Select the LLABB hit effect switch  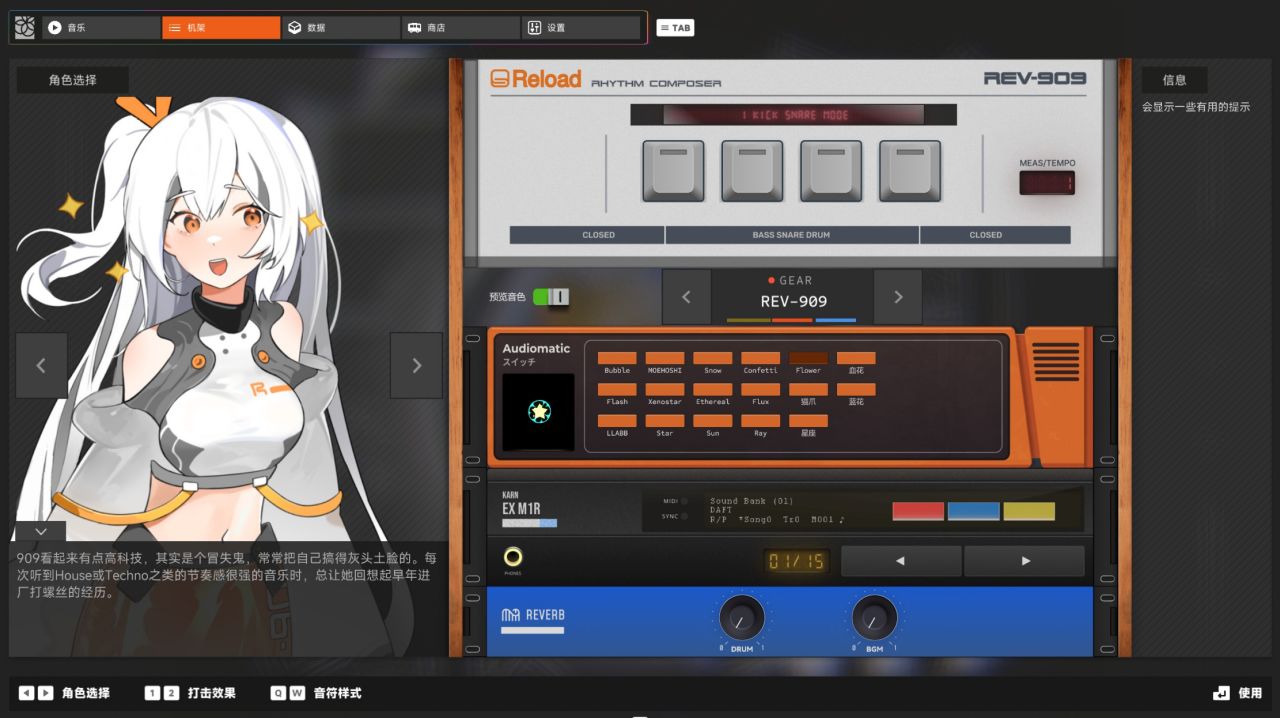point(617,421)
